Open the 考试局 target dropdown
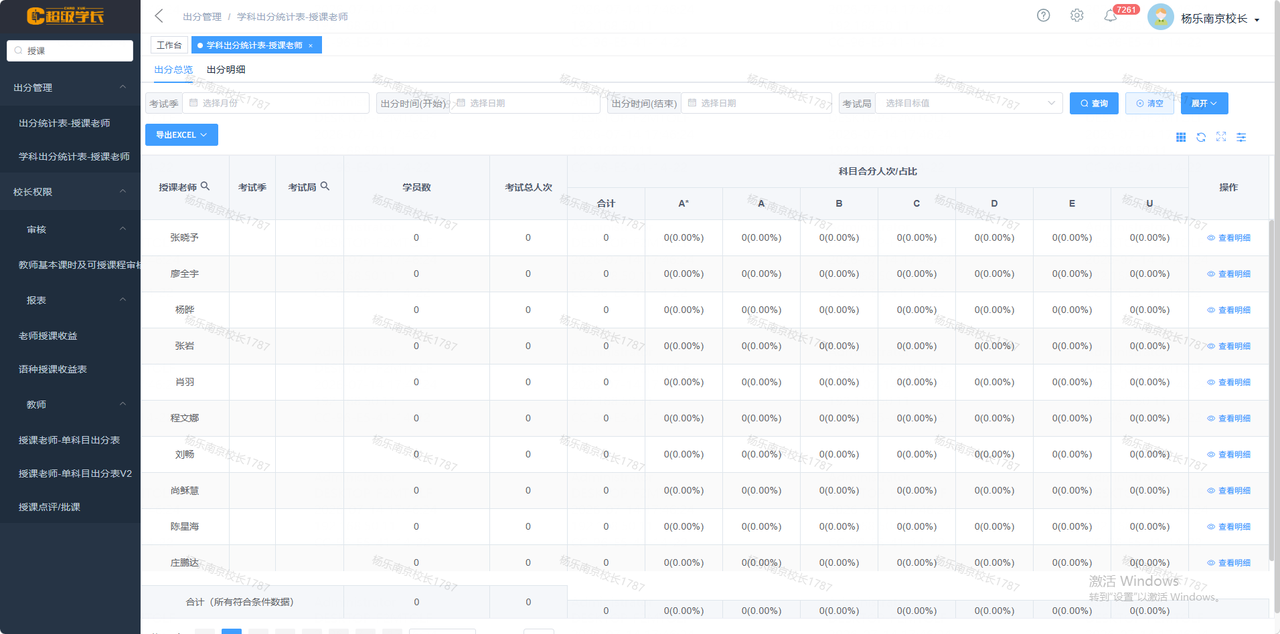 click(x=968, y=103)
